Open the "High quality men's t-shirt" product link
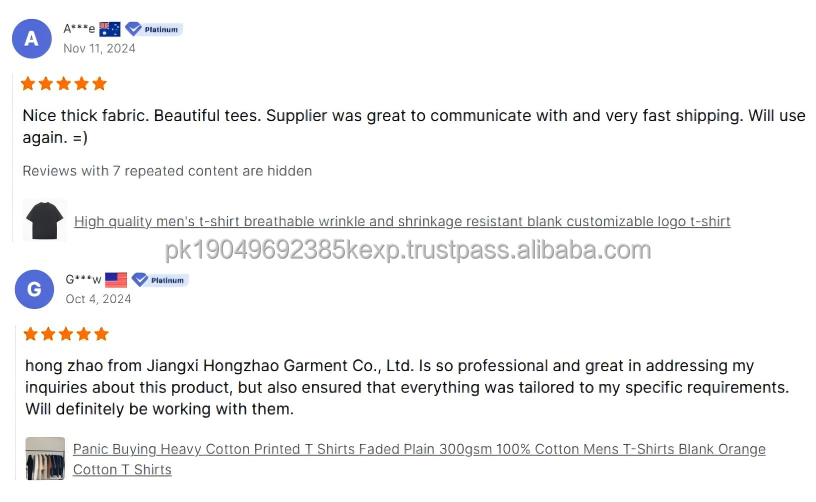The width and height of the screenshot is (816, 502). coord(402,221)
